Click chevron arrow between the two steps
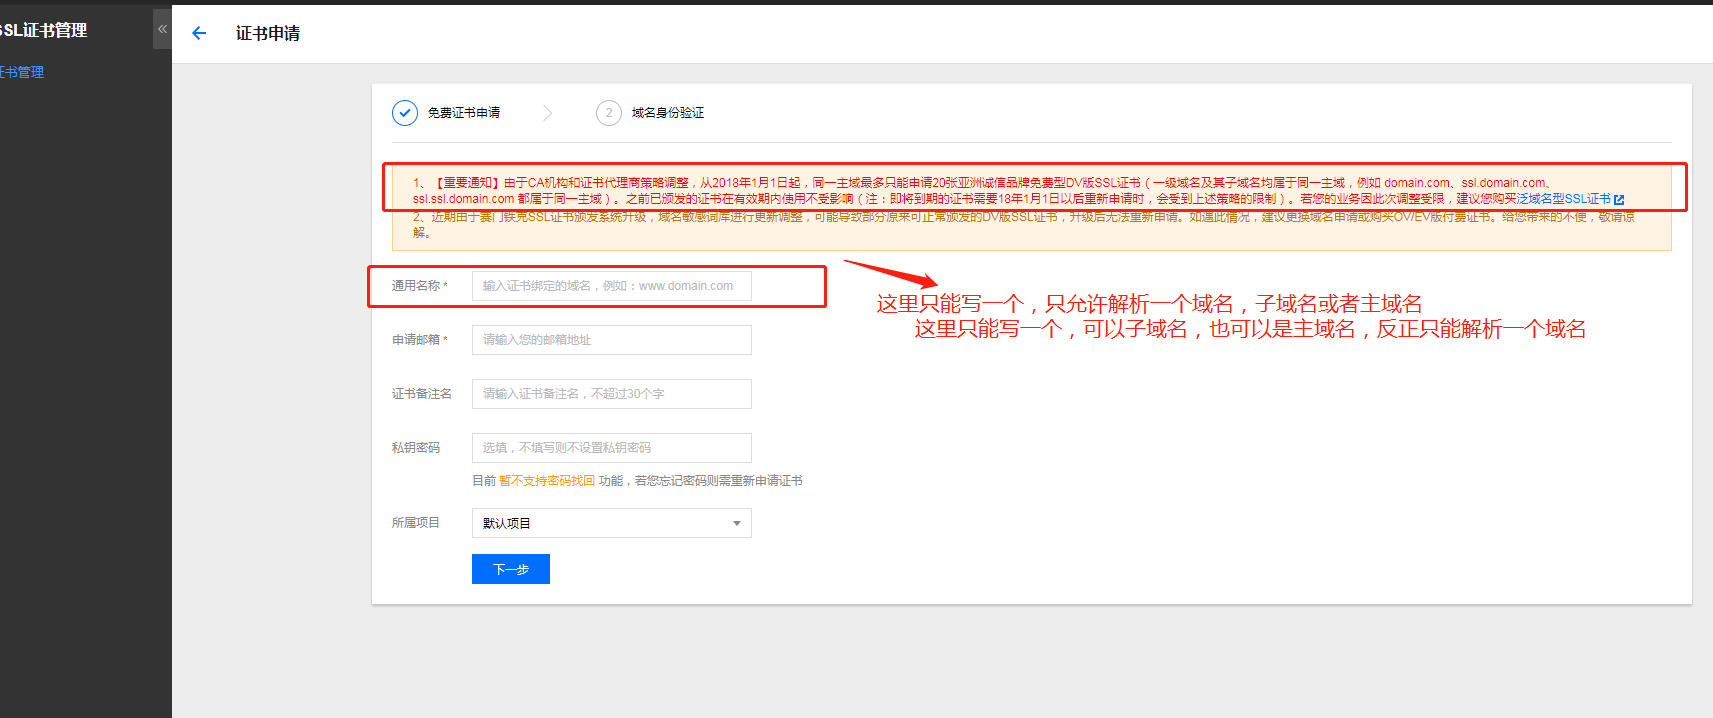The image size is (1713, 718). pos(547,113)
